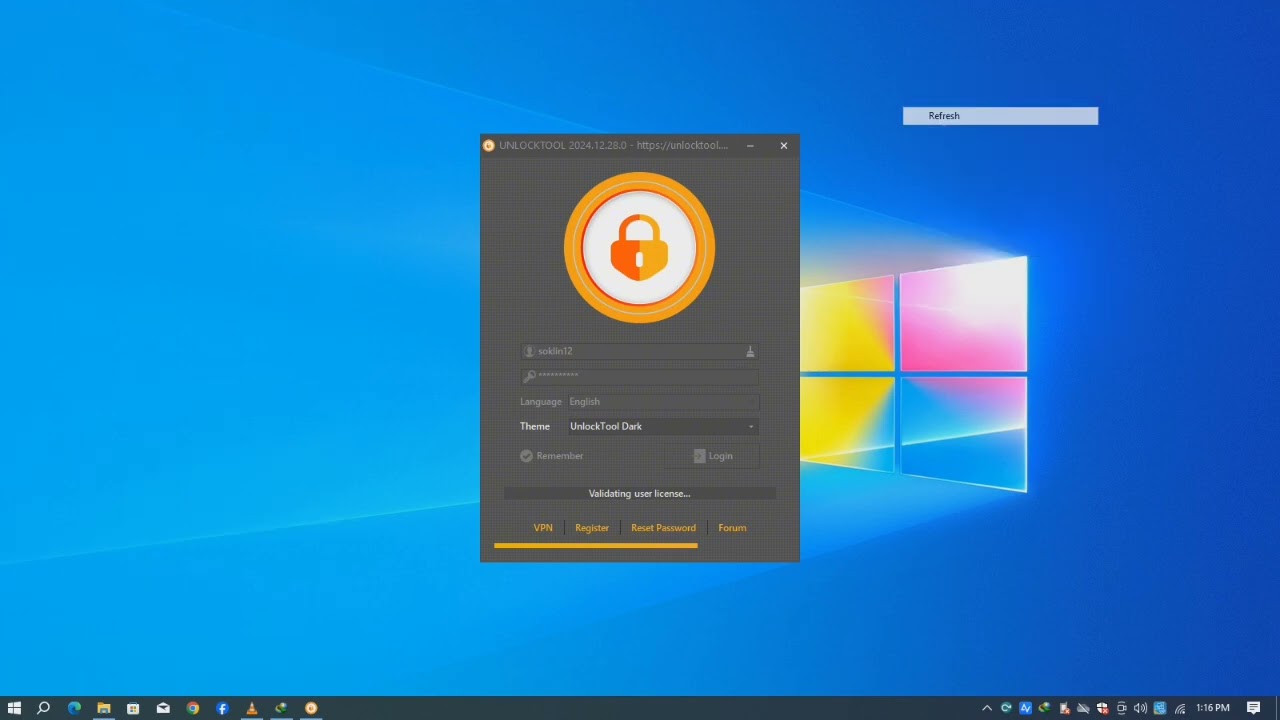Open OneDrive cloud tray icon
Screen dimensions: 1280x720
1083,708
